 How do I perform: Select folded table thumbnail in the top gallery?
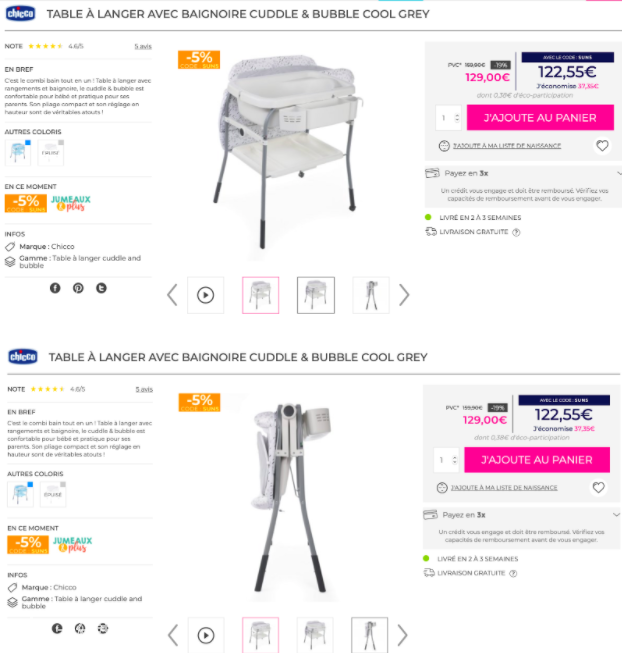coord(371,295)
